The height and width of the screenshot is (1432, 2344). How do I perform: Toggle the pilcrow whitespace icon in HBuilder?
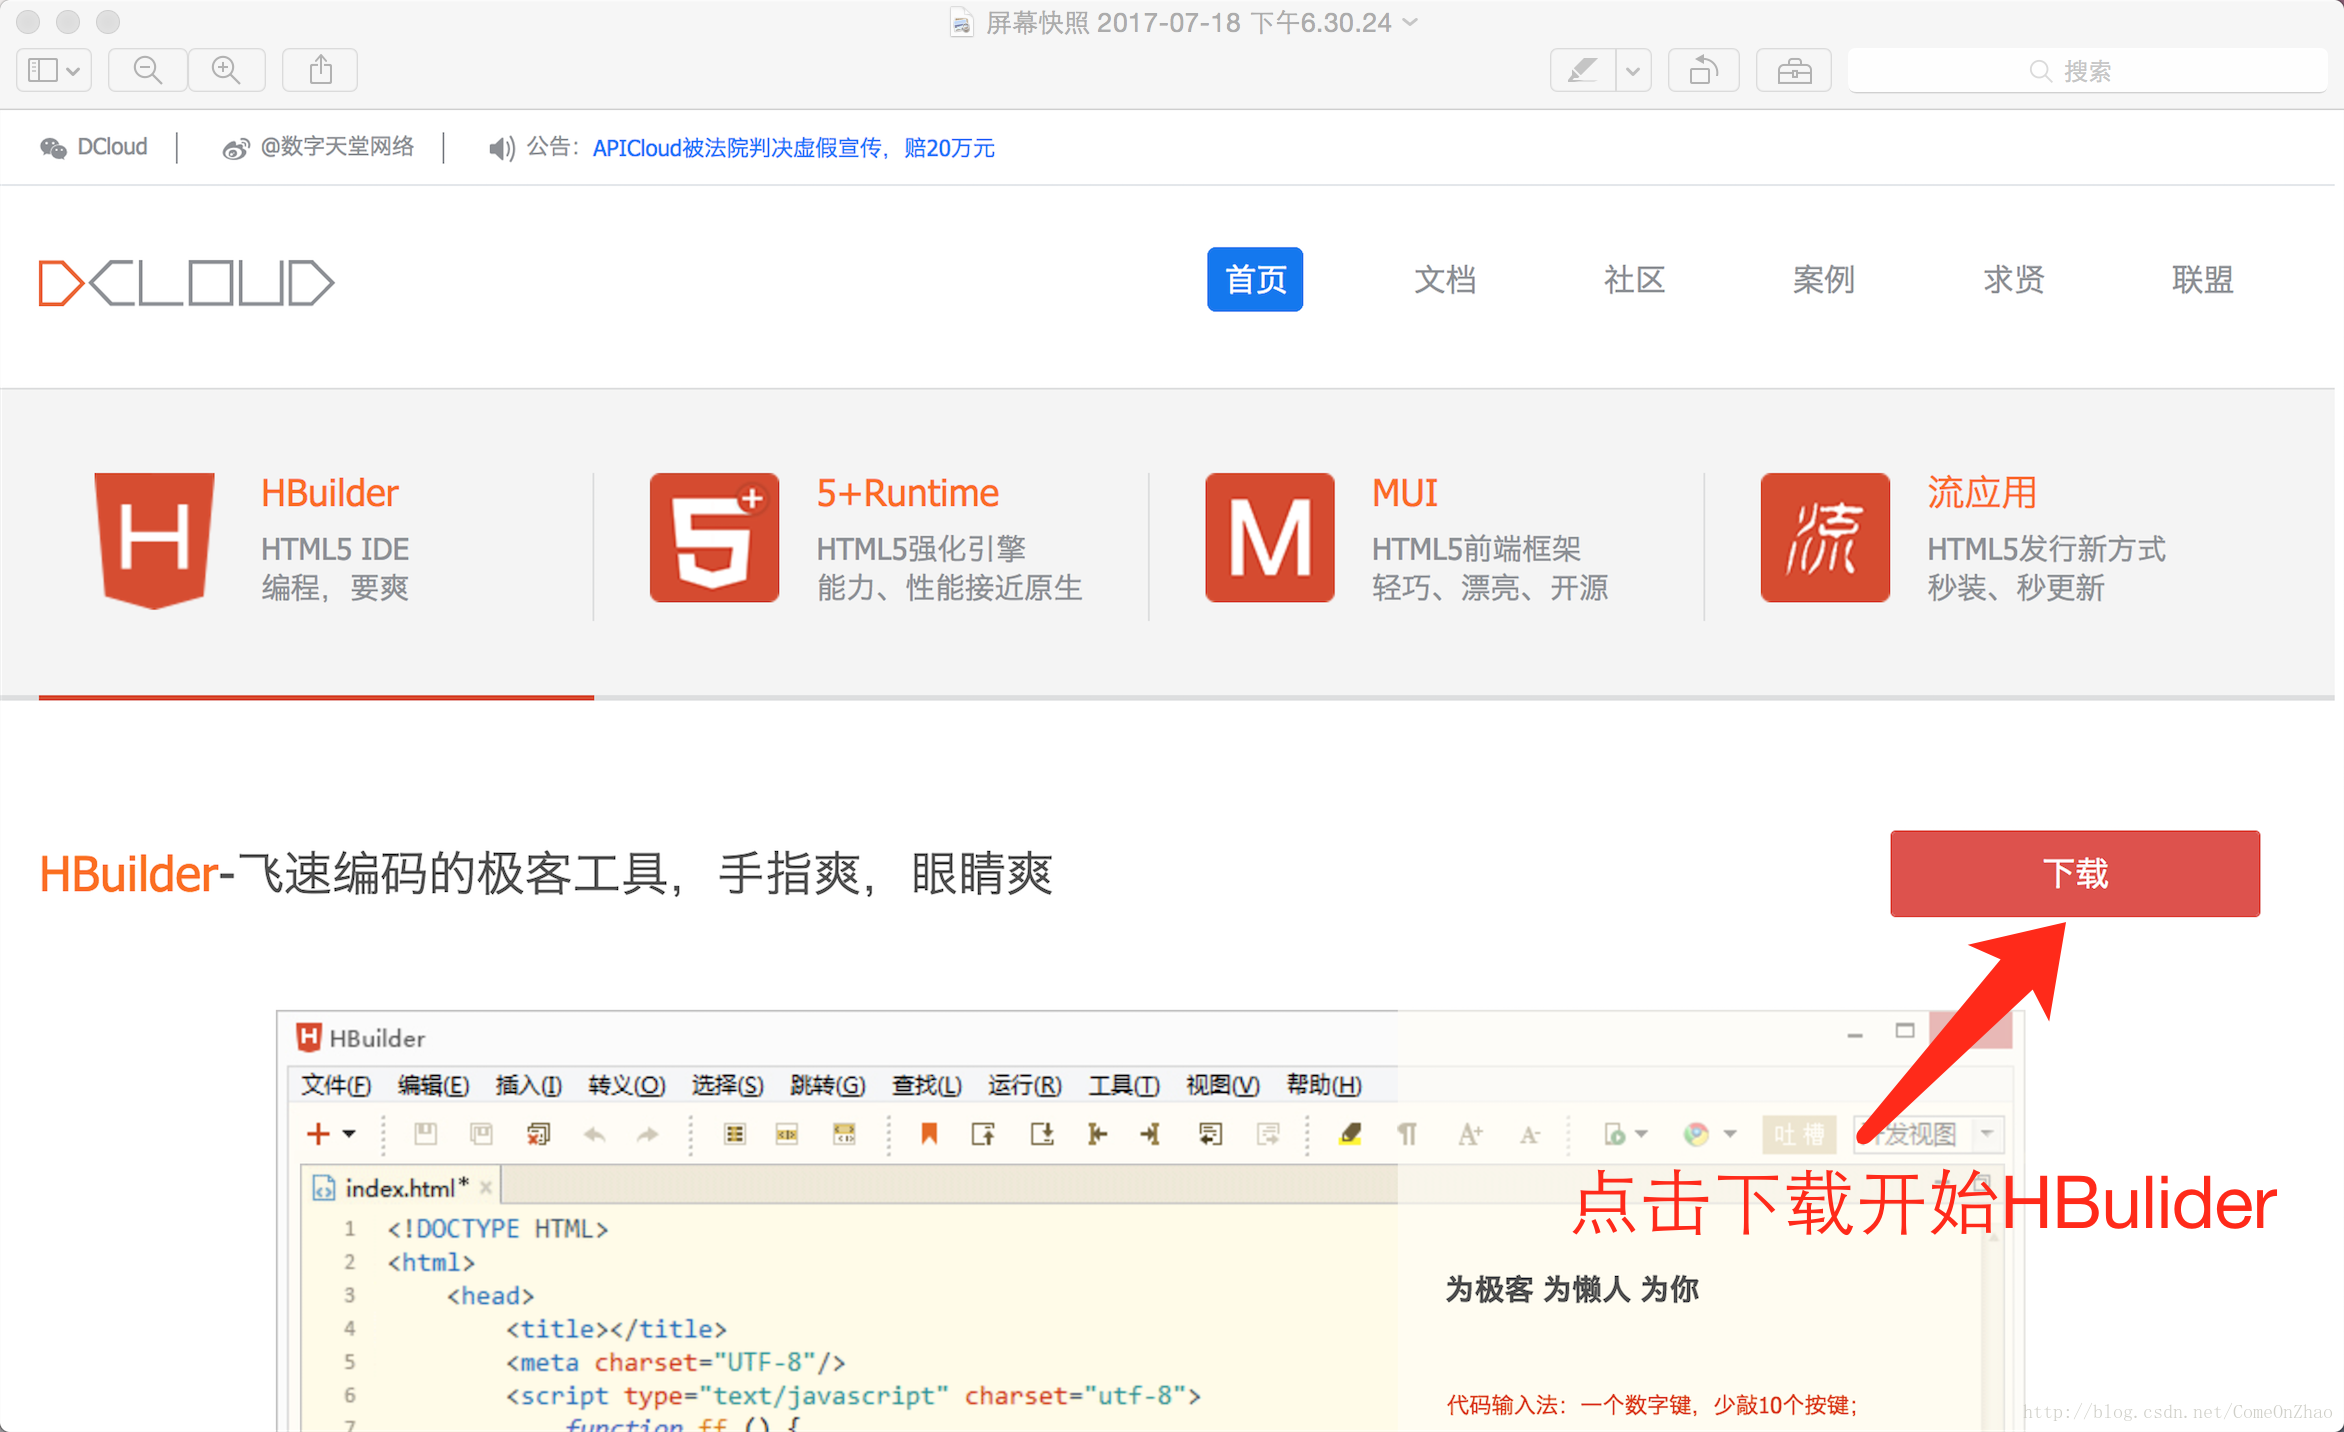tap(1407, 1133)
